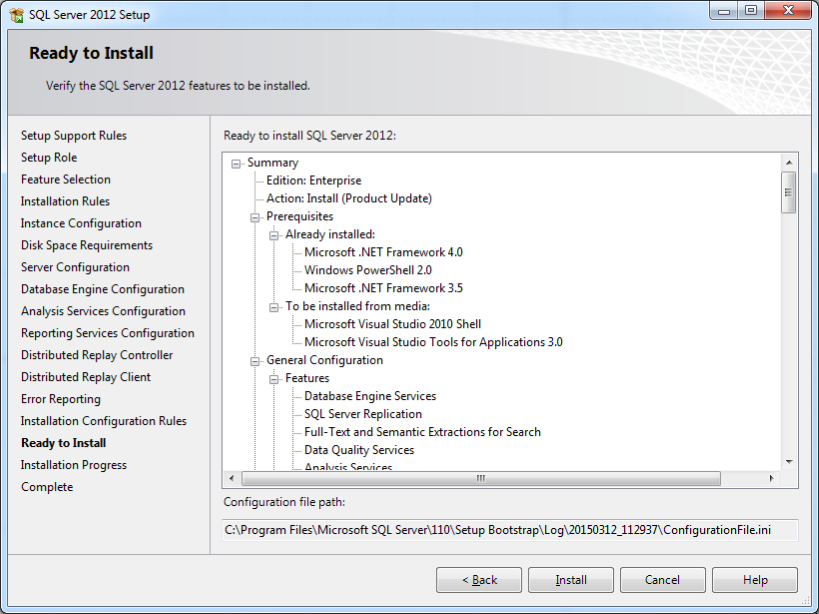Click the horizontal scrollbar left arrow
Viewport: 819px width, 614px height.
click(232, 478)
